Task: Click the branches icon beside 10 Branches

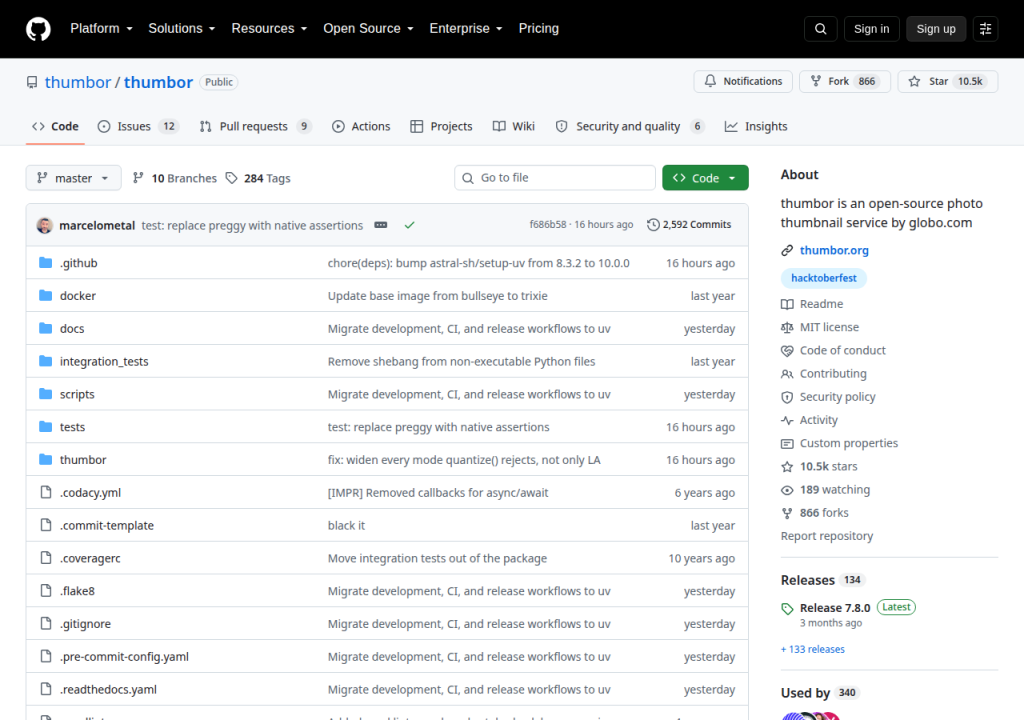Action: (x=138, y=178)
